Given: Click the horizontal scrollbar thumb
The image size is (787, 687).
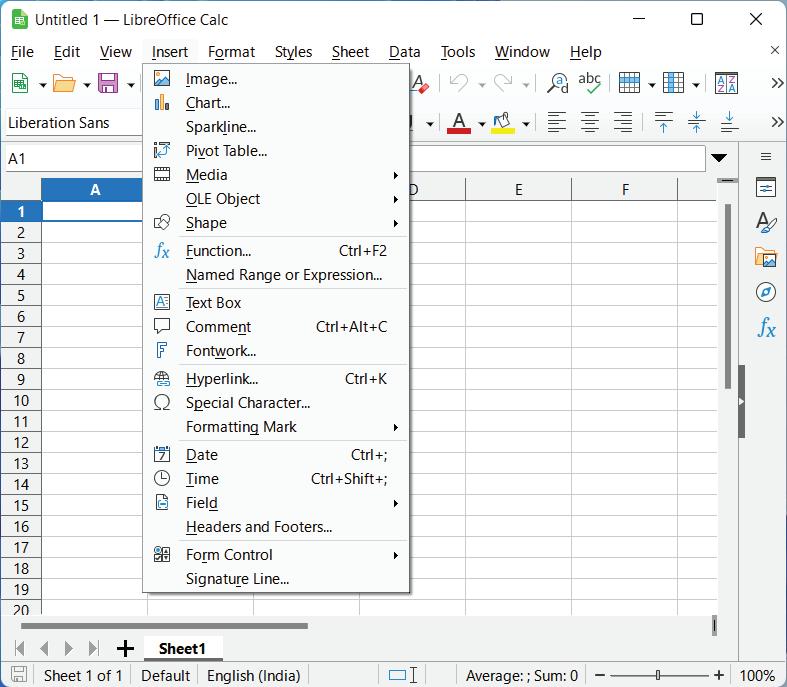Looking at the screenshot, I should (164, 626).
